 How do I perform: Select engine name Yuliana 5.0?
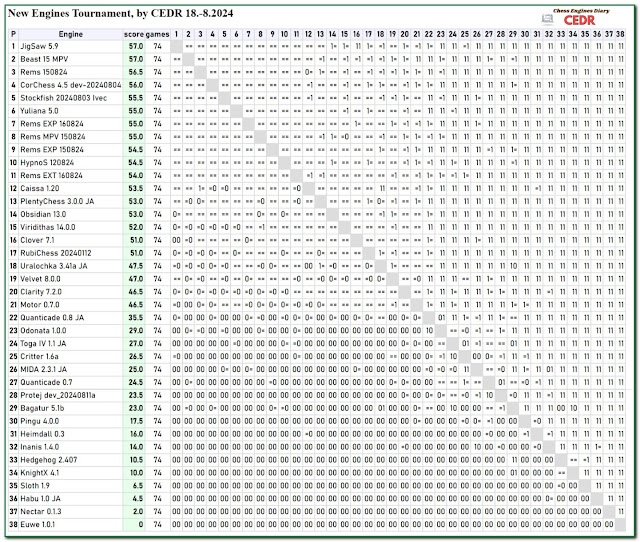click(x=39, y=111)
